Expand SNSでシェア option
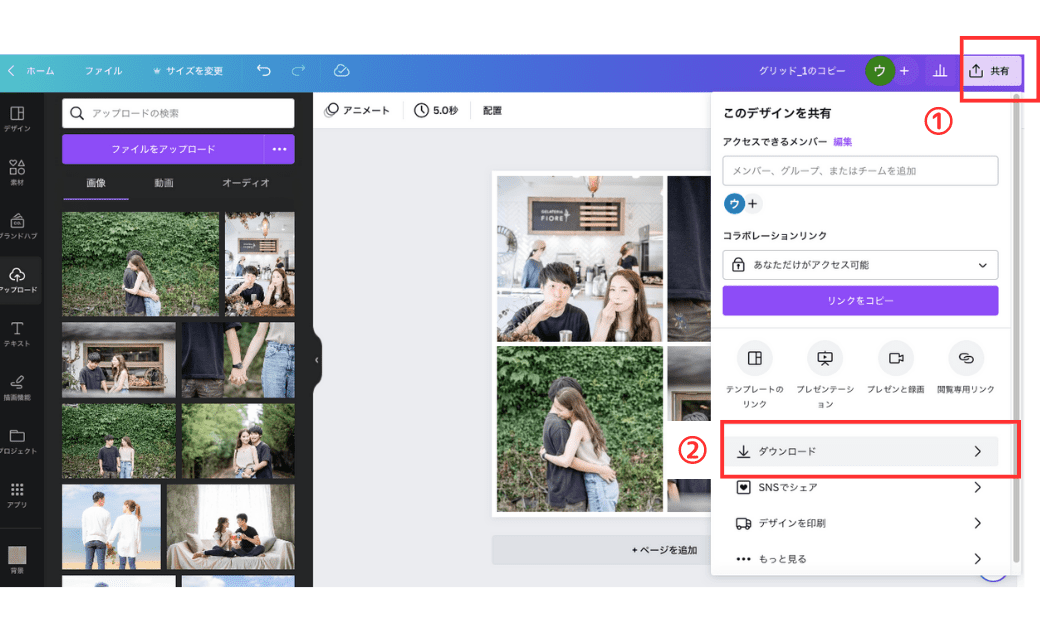The height and width of the screenshot is (642, 1040). (860, 488)
